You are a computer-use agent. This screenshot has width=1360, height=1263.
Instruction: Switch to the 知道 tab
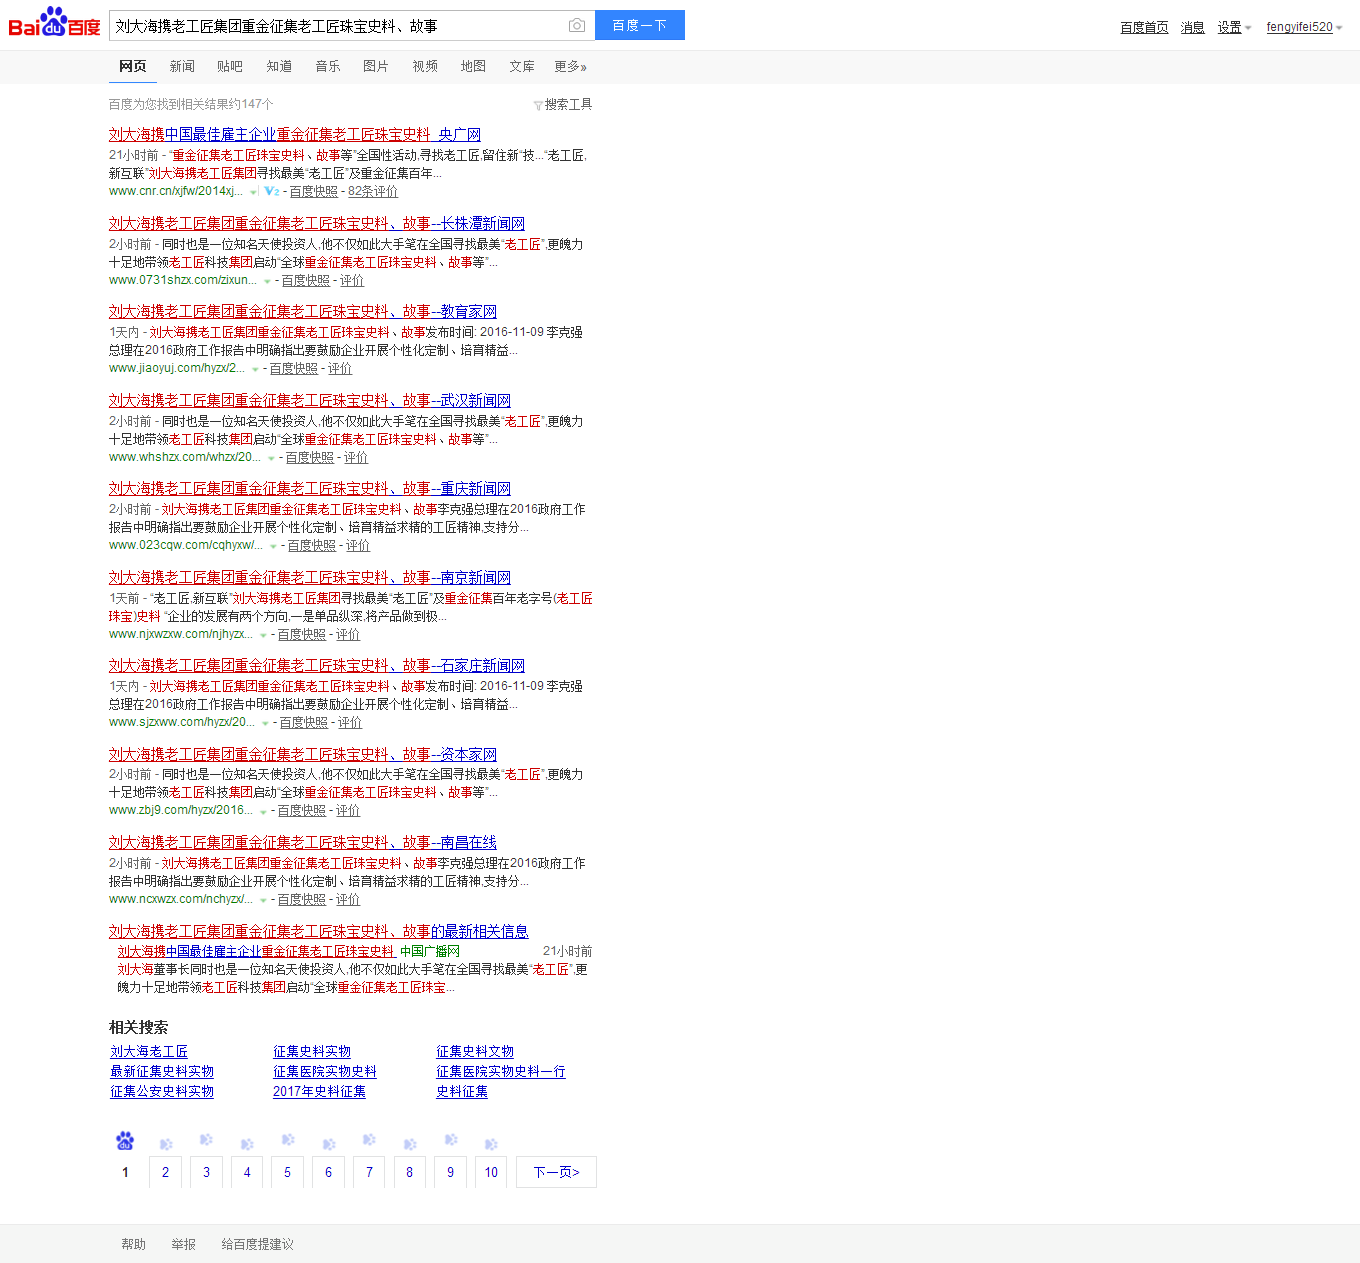pos(279,66)
